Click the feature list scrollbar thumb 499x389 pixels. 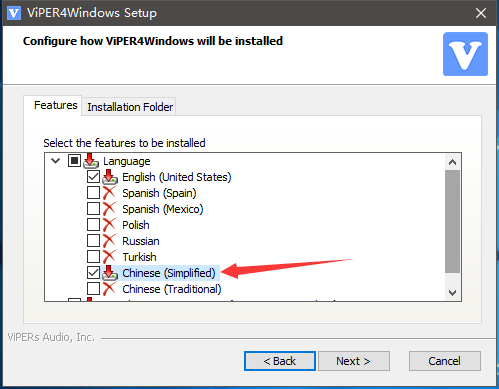[x=452, y=221]
